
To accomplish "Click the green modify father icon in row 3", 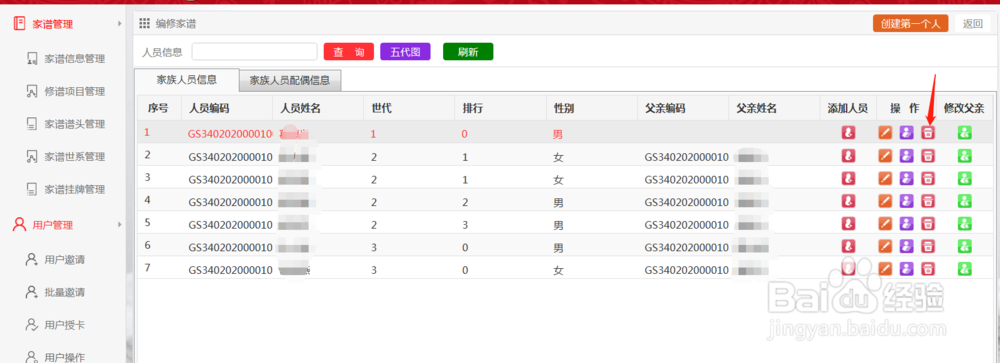I will (964, 178).
